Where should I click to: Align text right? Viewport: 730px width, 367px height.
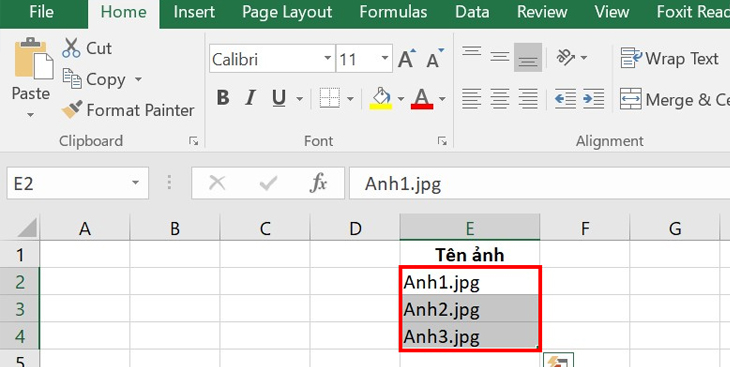point(528,99)
